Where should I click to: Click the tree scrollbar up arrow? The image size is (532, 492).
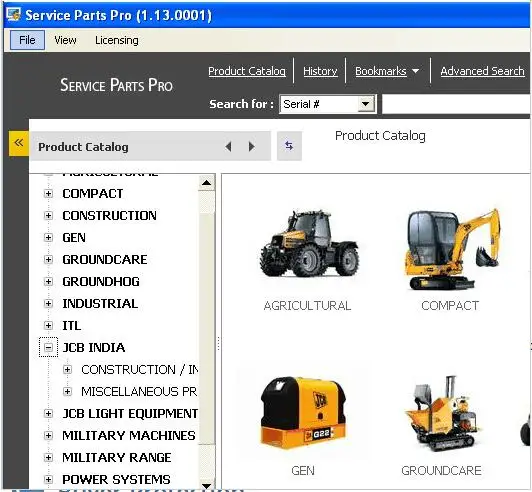pos(206,183)
